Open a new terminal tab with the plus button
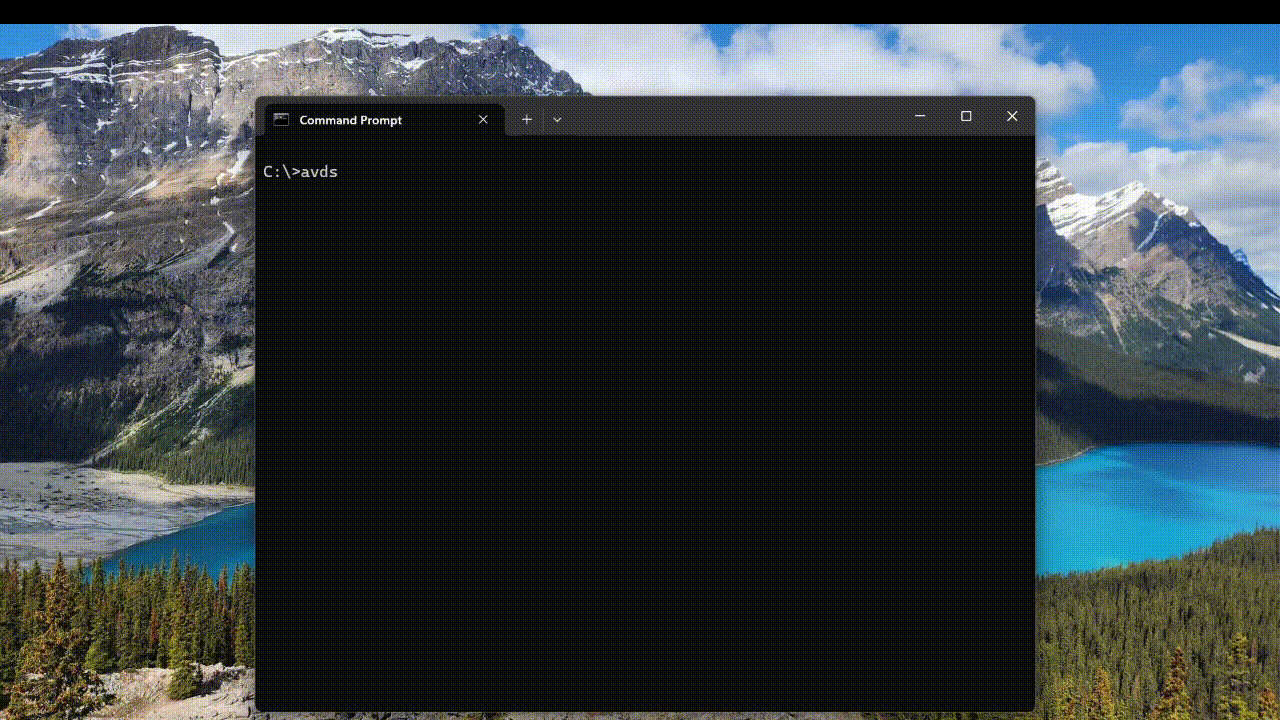 [527, 119]
